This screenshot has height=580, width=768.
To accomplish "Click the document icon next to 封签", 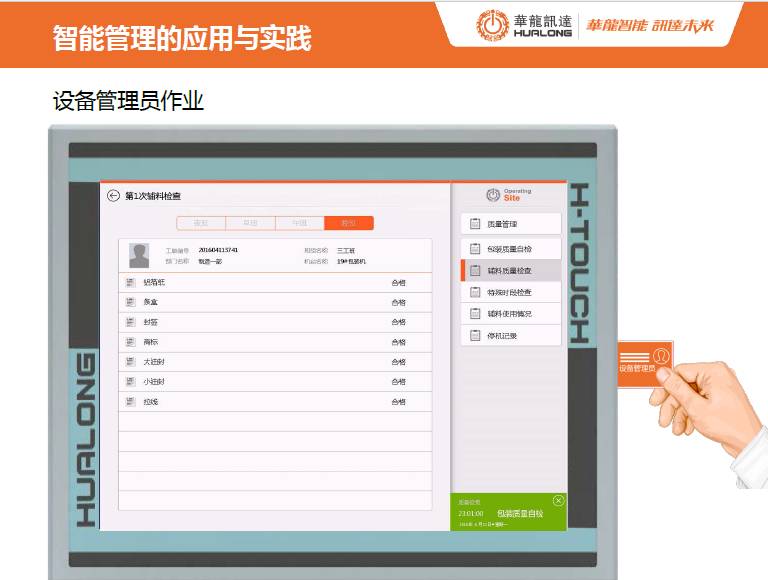I will point(130,322).
